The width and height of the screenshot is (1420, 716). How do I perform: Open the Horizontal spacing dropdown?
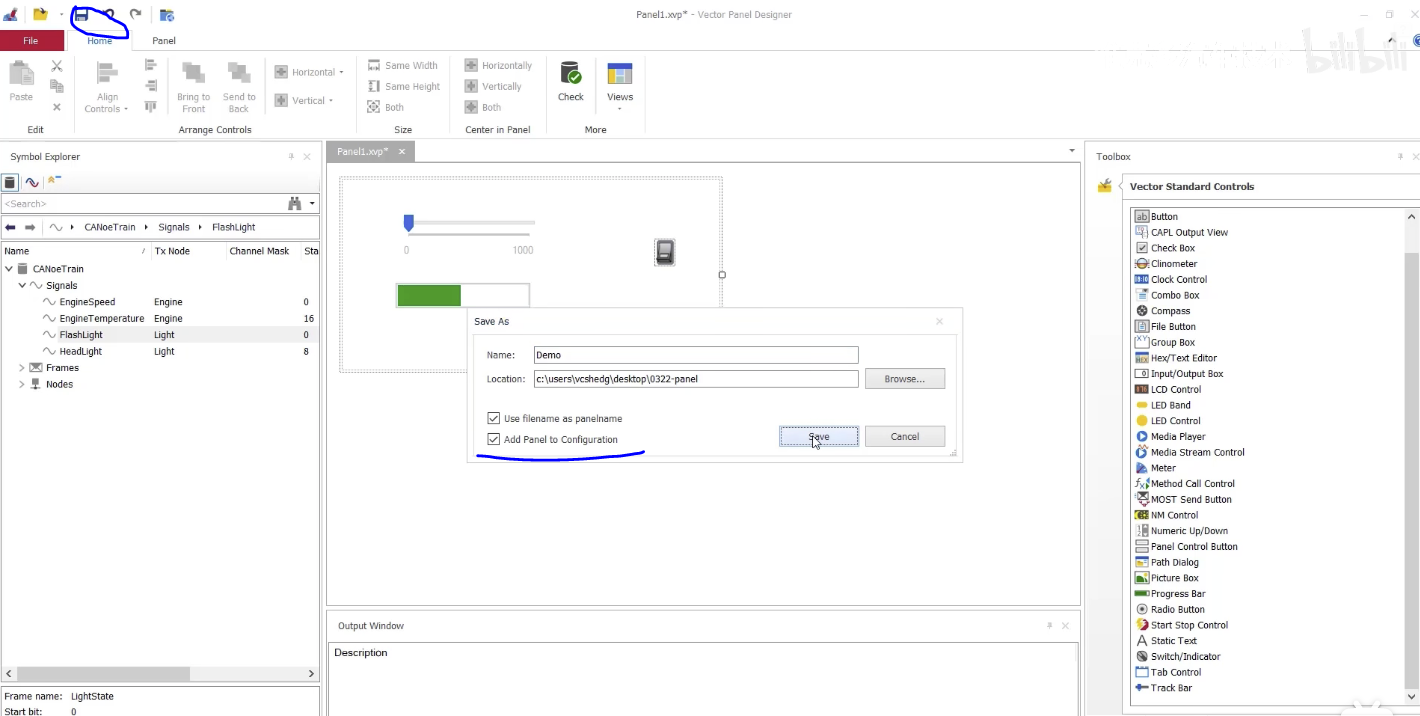309,72
